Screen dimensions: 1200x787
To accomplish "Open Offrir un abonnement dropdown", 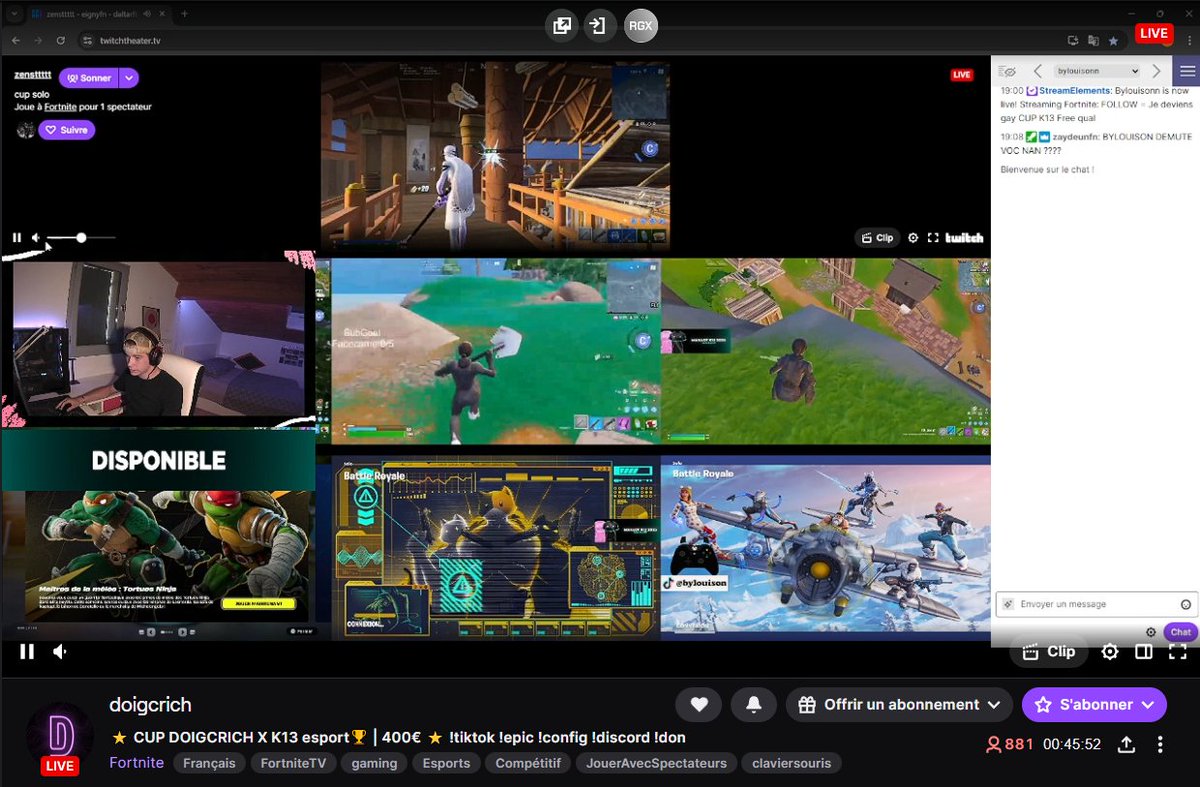I will coord(899,705).
